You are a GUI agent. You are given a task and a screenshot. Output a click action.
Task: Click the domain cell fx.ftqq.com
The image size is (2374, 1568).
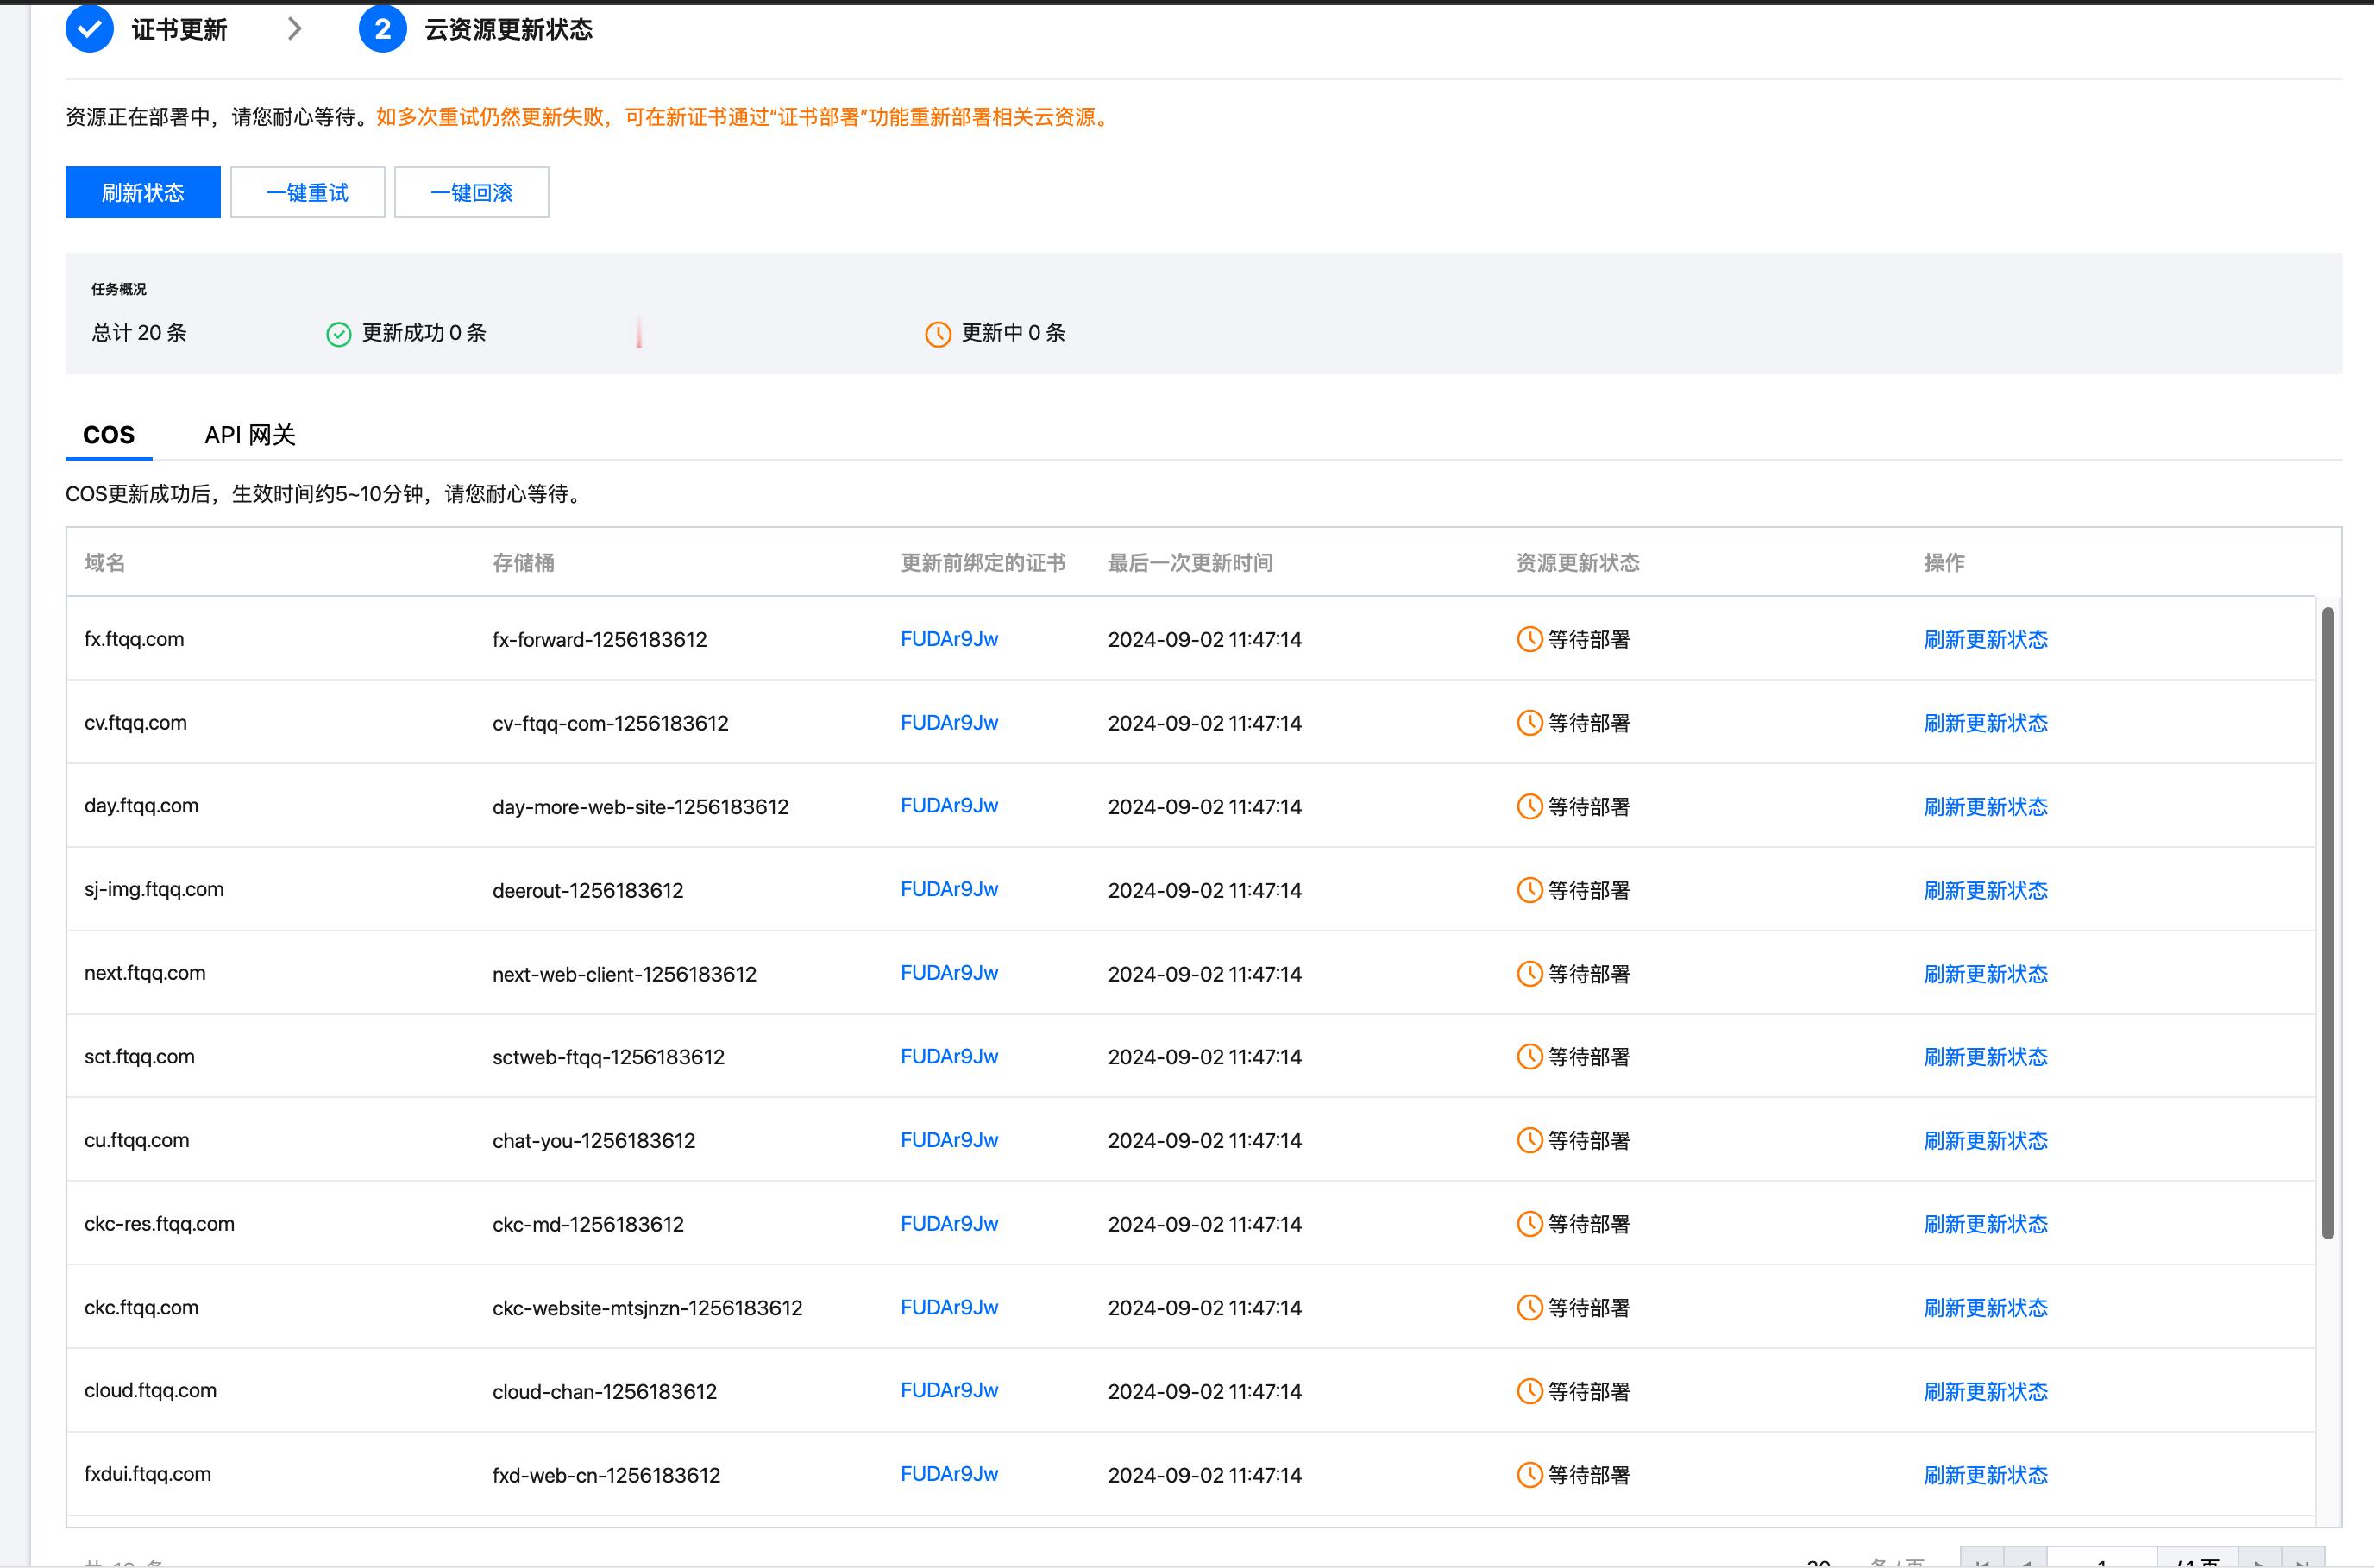[134, 639]
